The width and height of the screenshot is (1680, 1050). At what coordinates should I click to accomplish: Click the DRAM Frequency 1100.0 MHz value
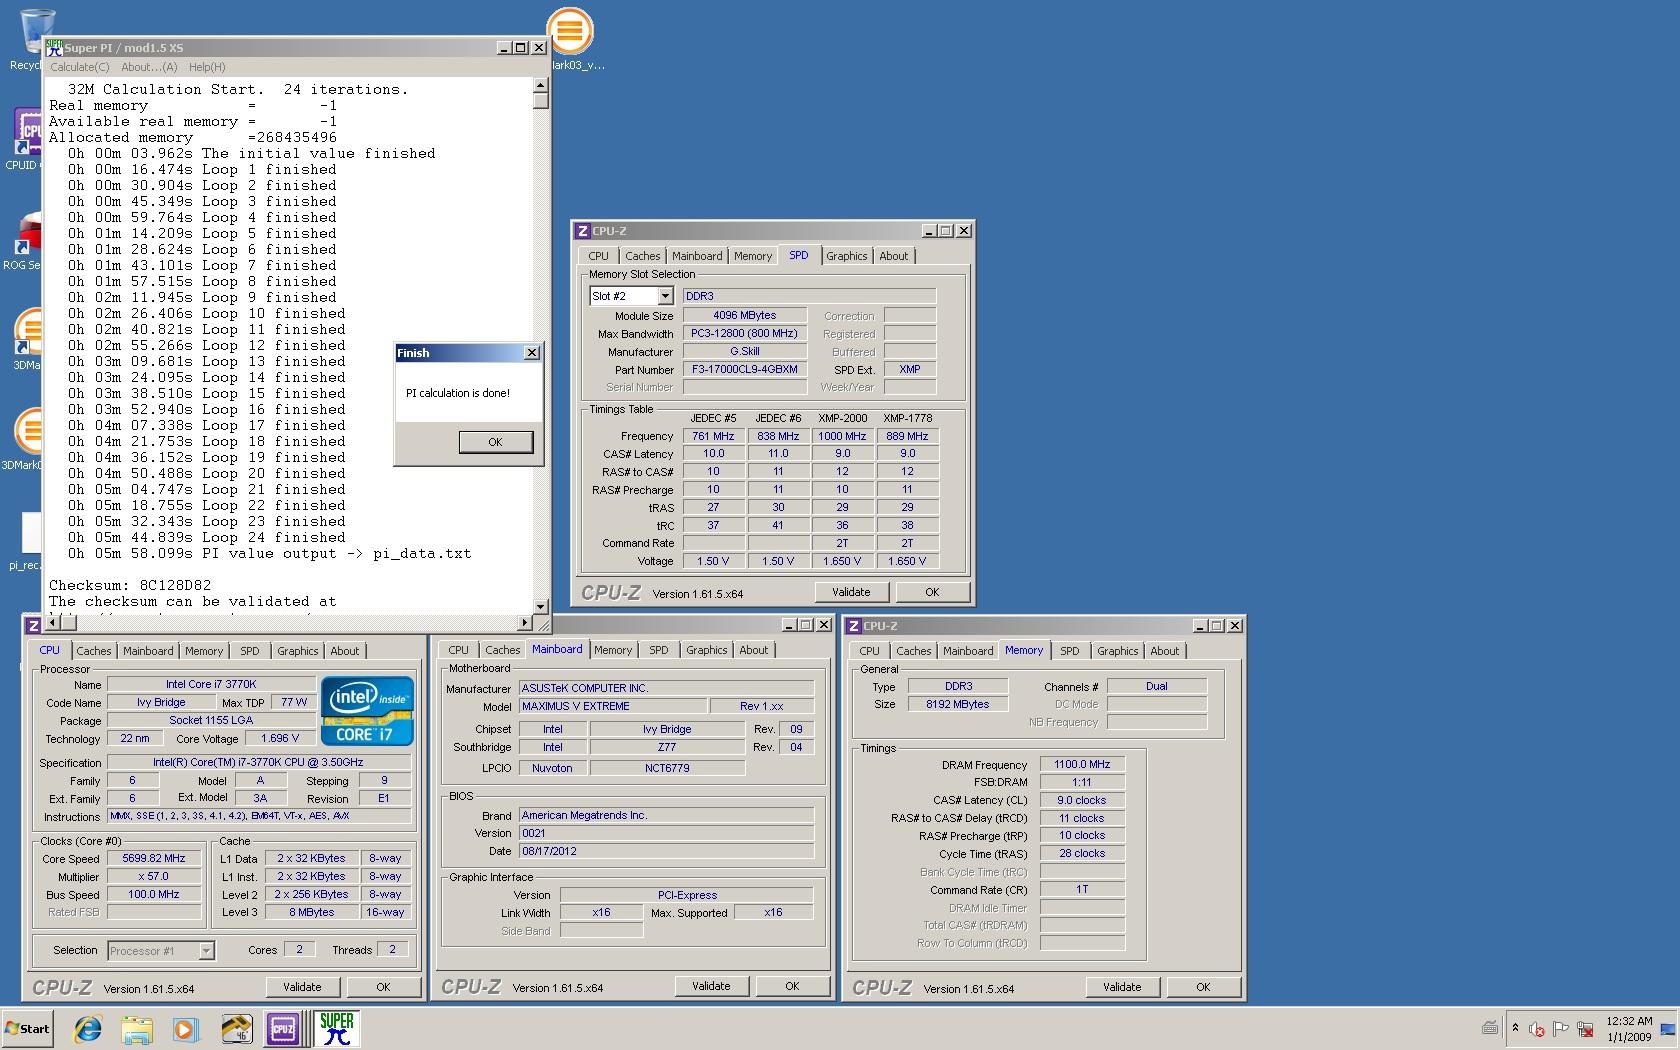1082,764
